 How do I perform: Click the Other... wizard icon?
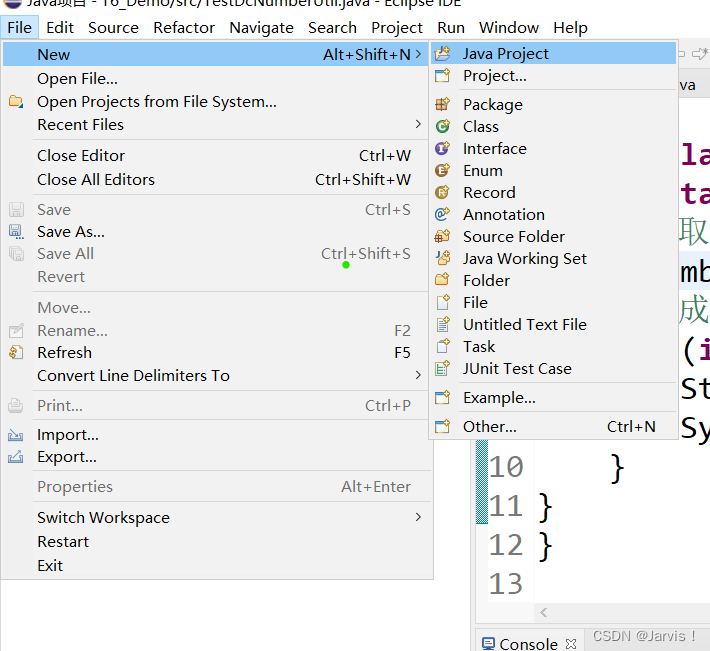[x=442, y=426]
